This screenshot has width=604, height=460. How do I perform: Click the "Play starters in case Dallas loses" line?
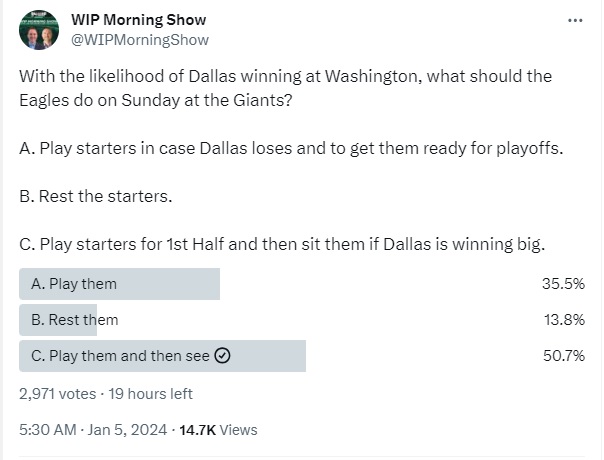pos(291,148)
